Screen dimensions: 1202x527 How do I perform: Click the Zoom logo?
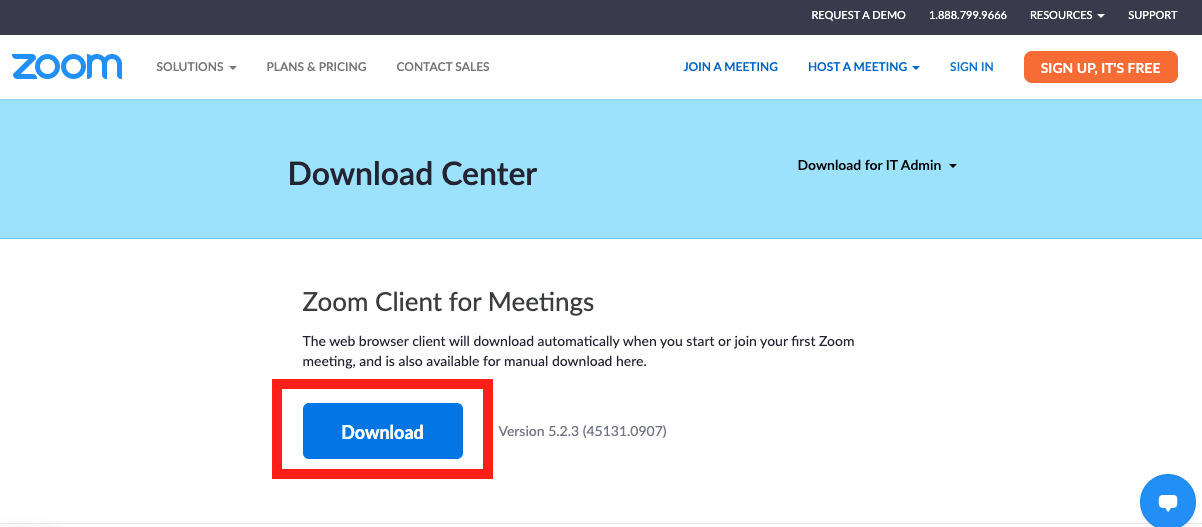(67, 66)
